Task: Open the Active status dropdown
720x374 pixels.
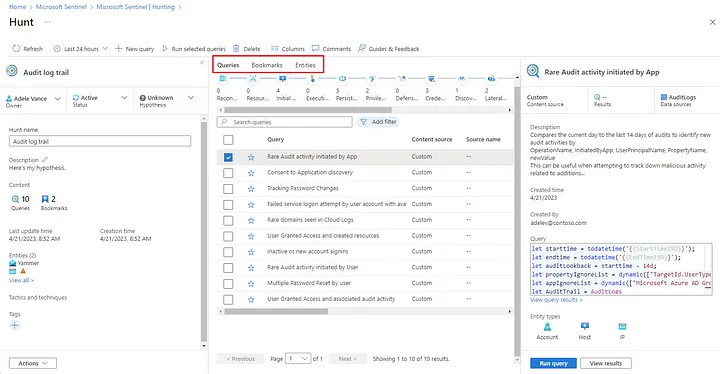Action: pyautogui.click(x=100, y=101)
